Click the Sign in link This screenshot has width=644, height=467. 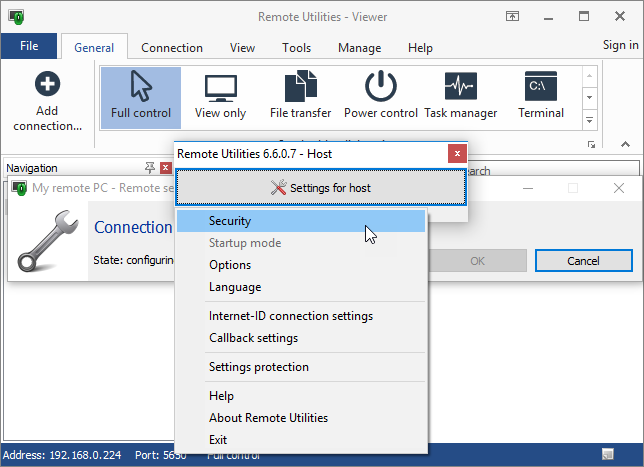(620, 45)
